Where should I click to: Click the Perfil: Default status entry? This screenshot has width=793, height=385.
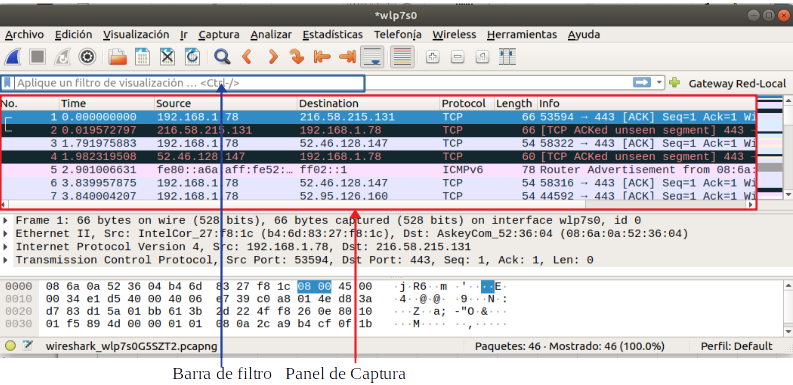(x=736, y=347)
